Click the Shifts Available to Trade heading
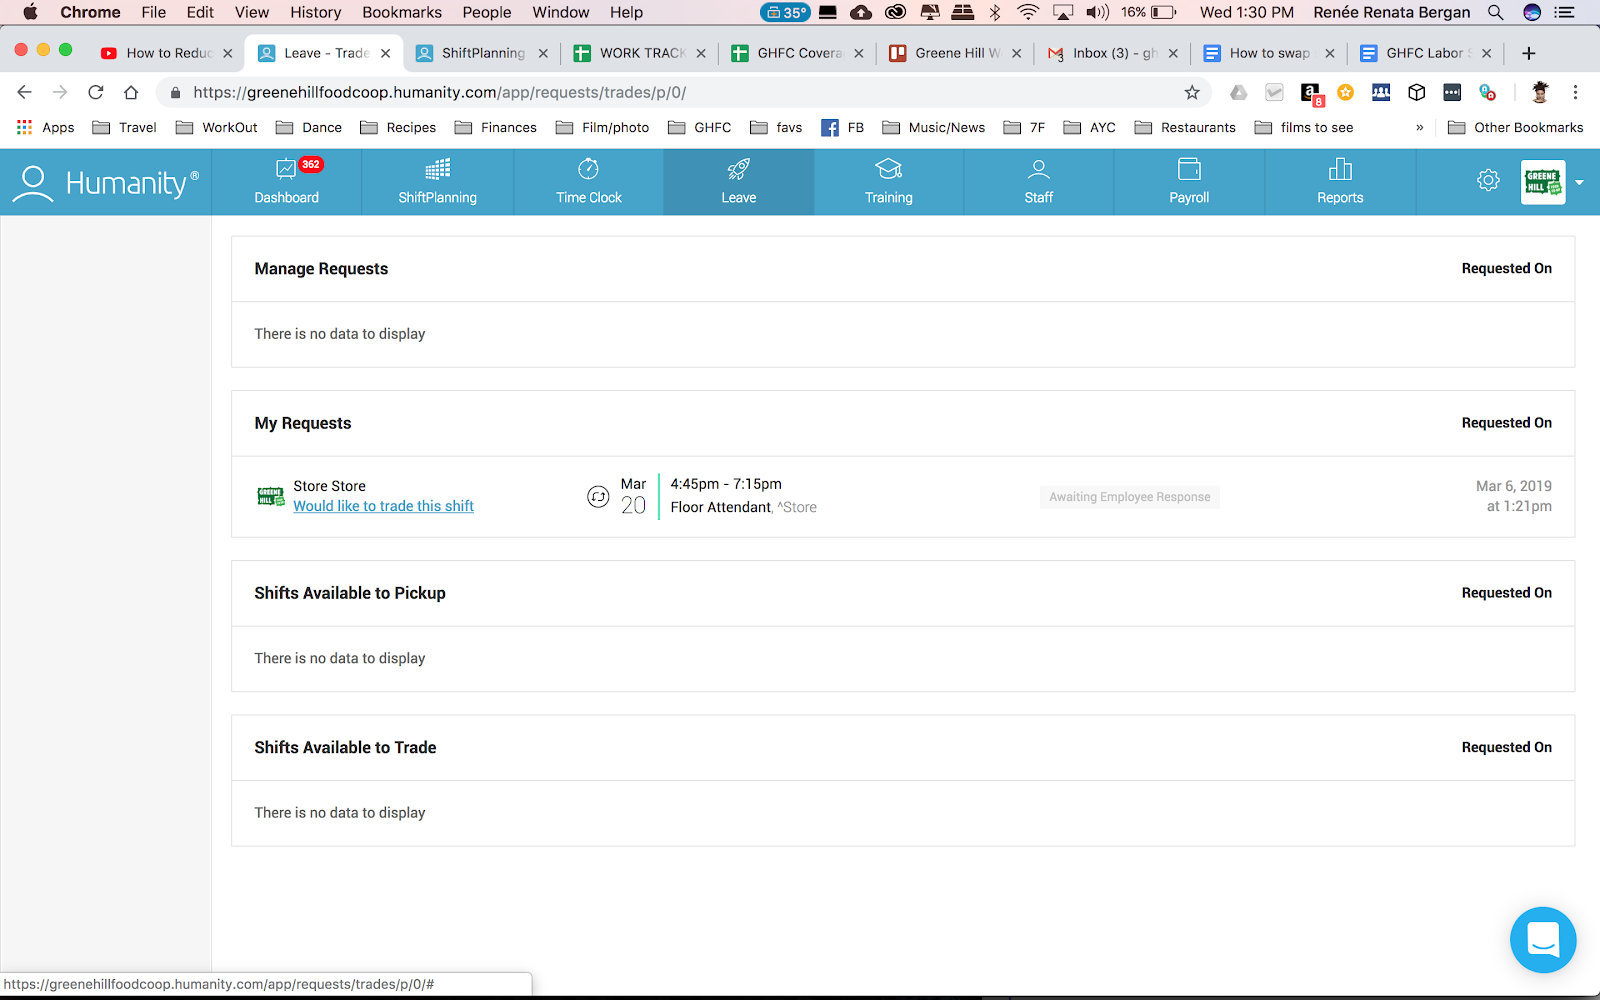The width and height of the screenshot is (1600, 1000). coord(345,748)
